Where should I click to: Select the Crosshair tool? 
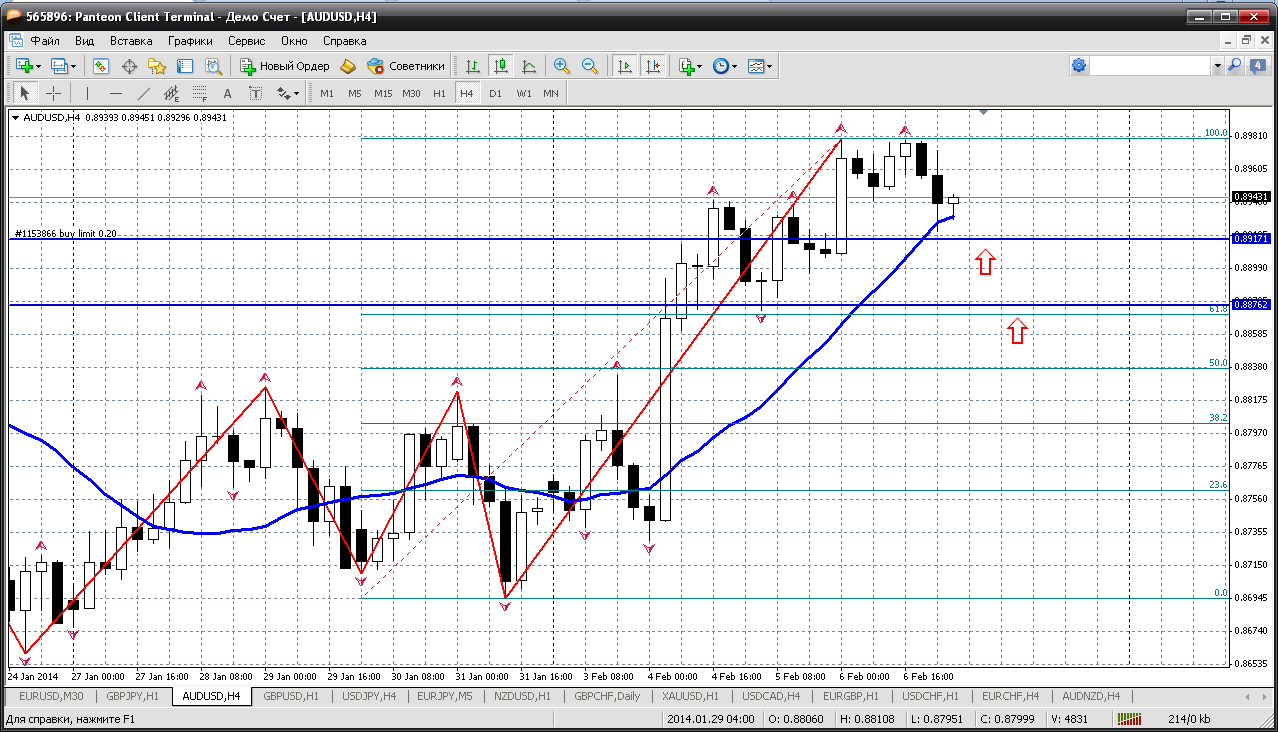coord(53,93)
